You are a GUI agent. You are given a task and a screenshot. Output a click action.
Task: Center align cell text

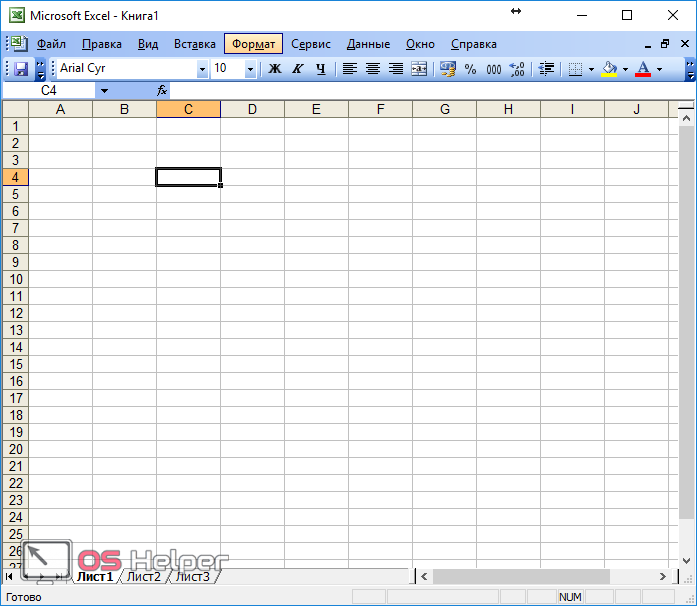[373, 69]
